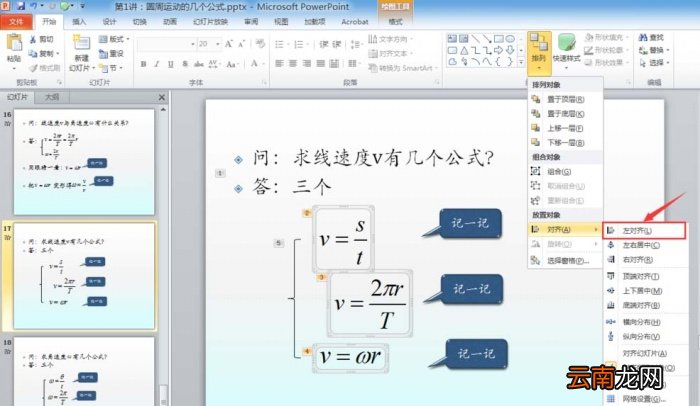Choose 组合 (Group) in arrange menu
The height and width of the screenshot is (406, 700).
coord(565,172)
